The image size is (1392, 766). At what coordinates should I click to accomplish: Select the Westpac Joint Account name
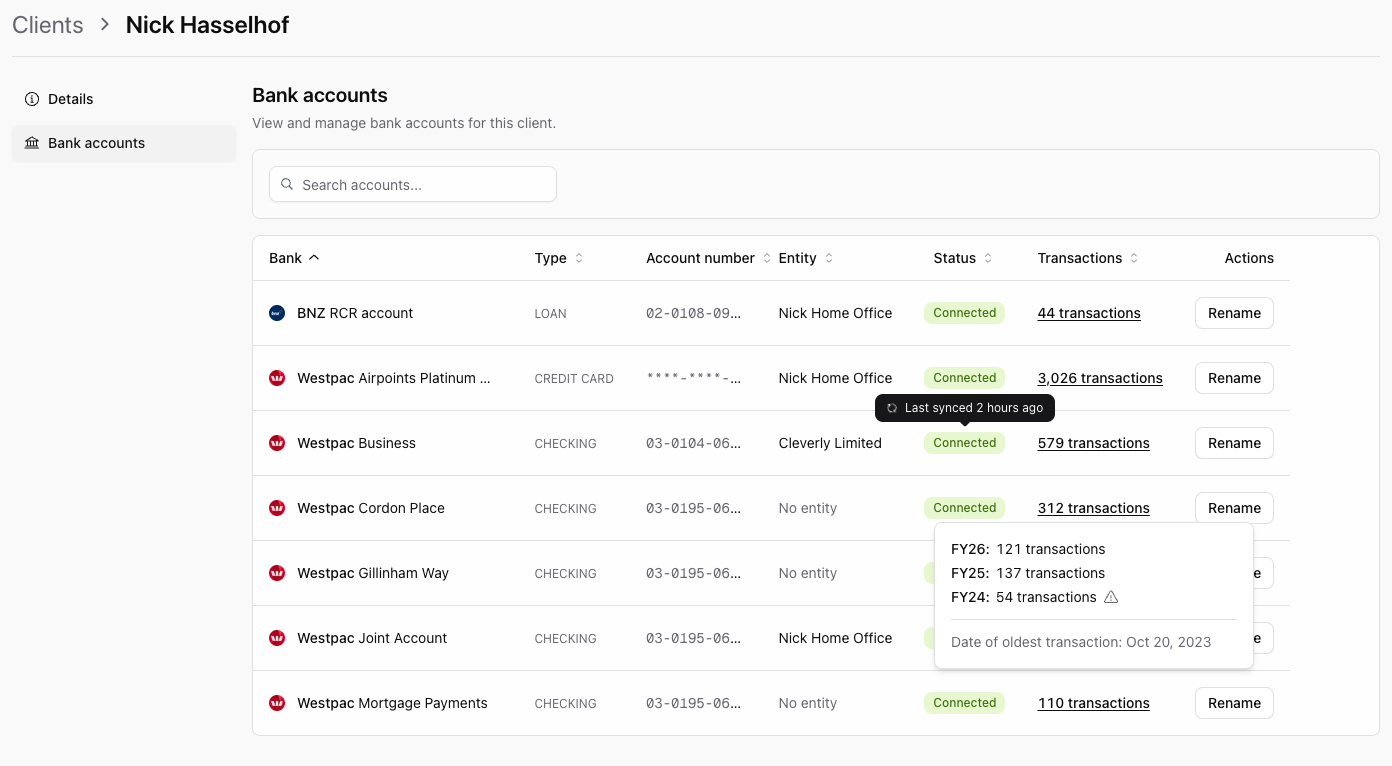[x=372, y=638]
